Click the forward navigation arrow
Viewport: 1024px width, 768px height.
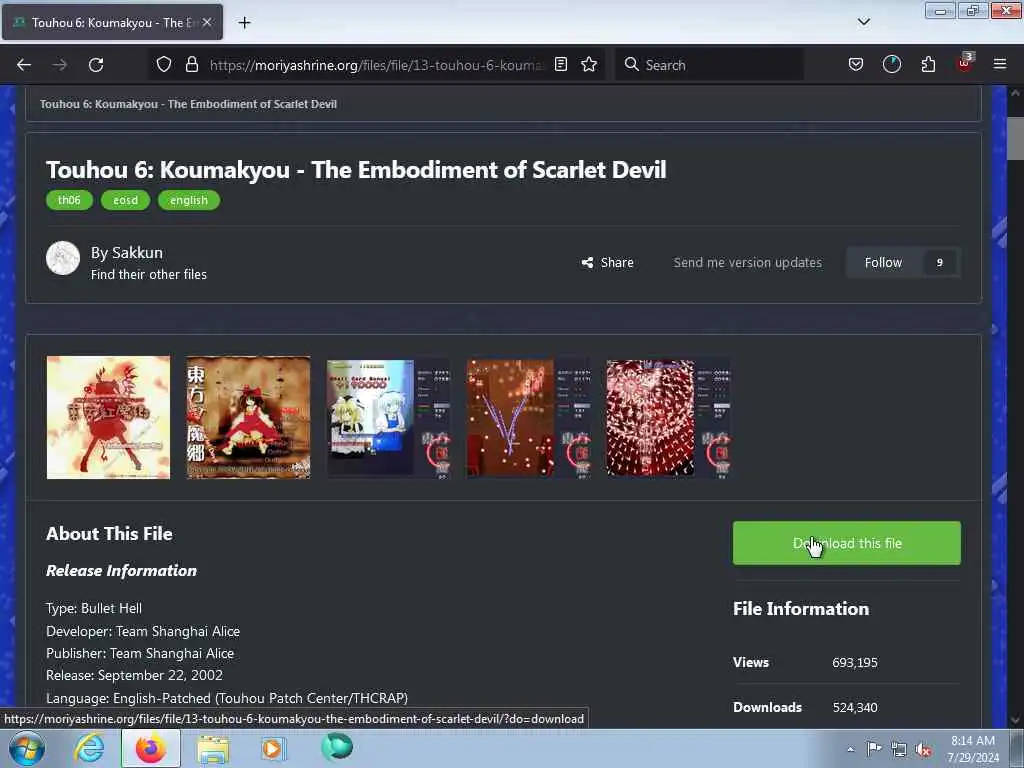(59, 65)
